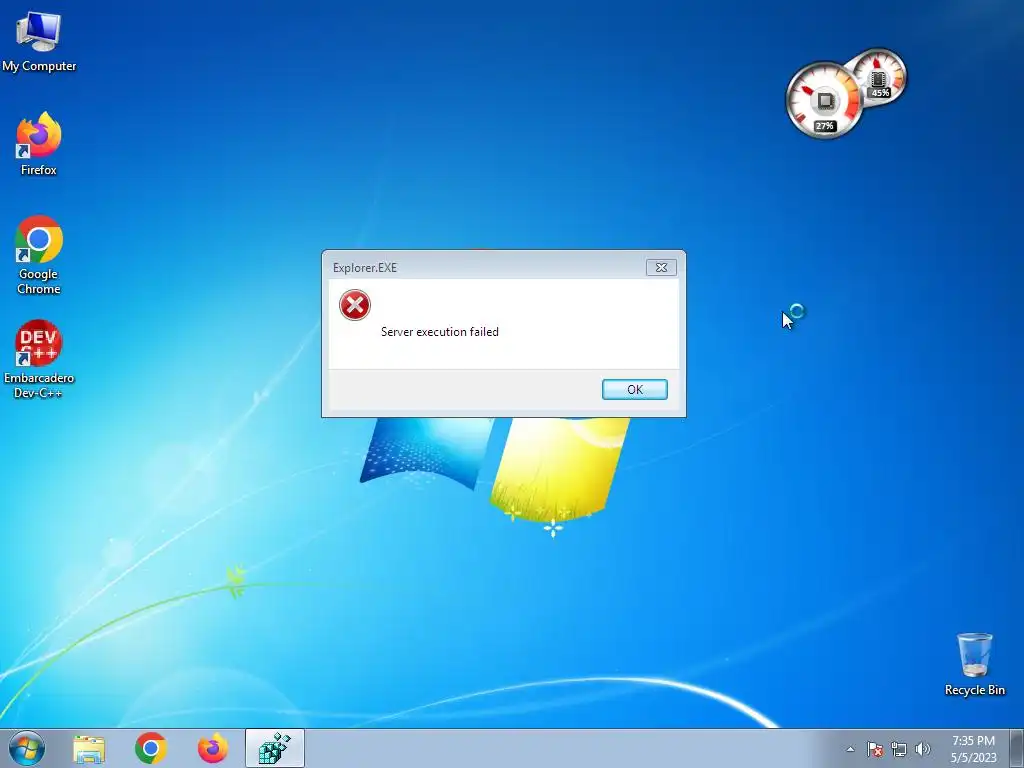Select the Recycle Bin icon
The height and width of the screenshot is (768, 1024).
tap(974, 664)
